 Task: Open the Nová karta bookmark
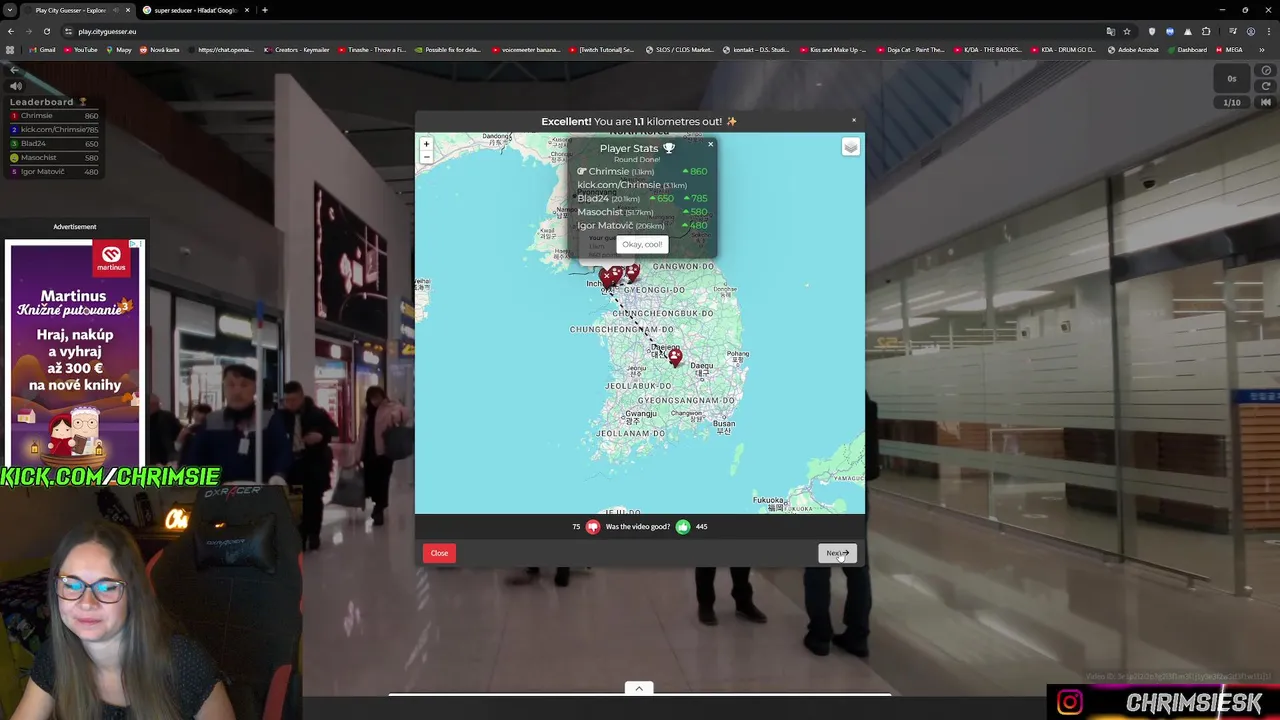(x=159, y=49)
